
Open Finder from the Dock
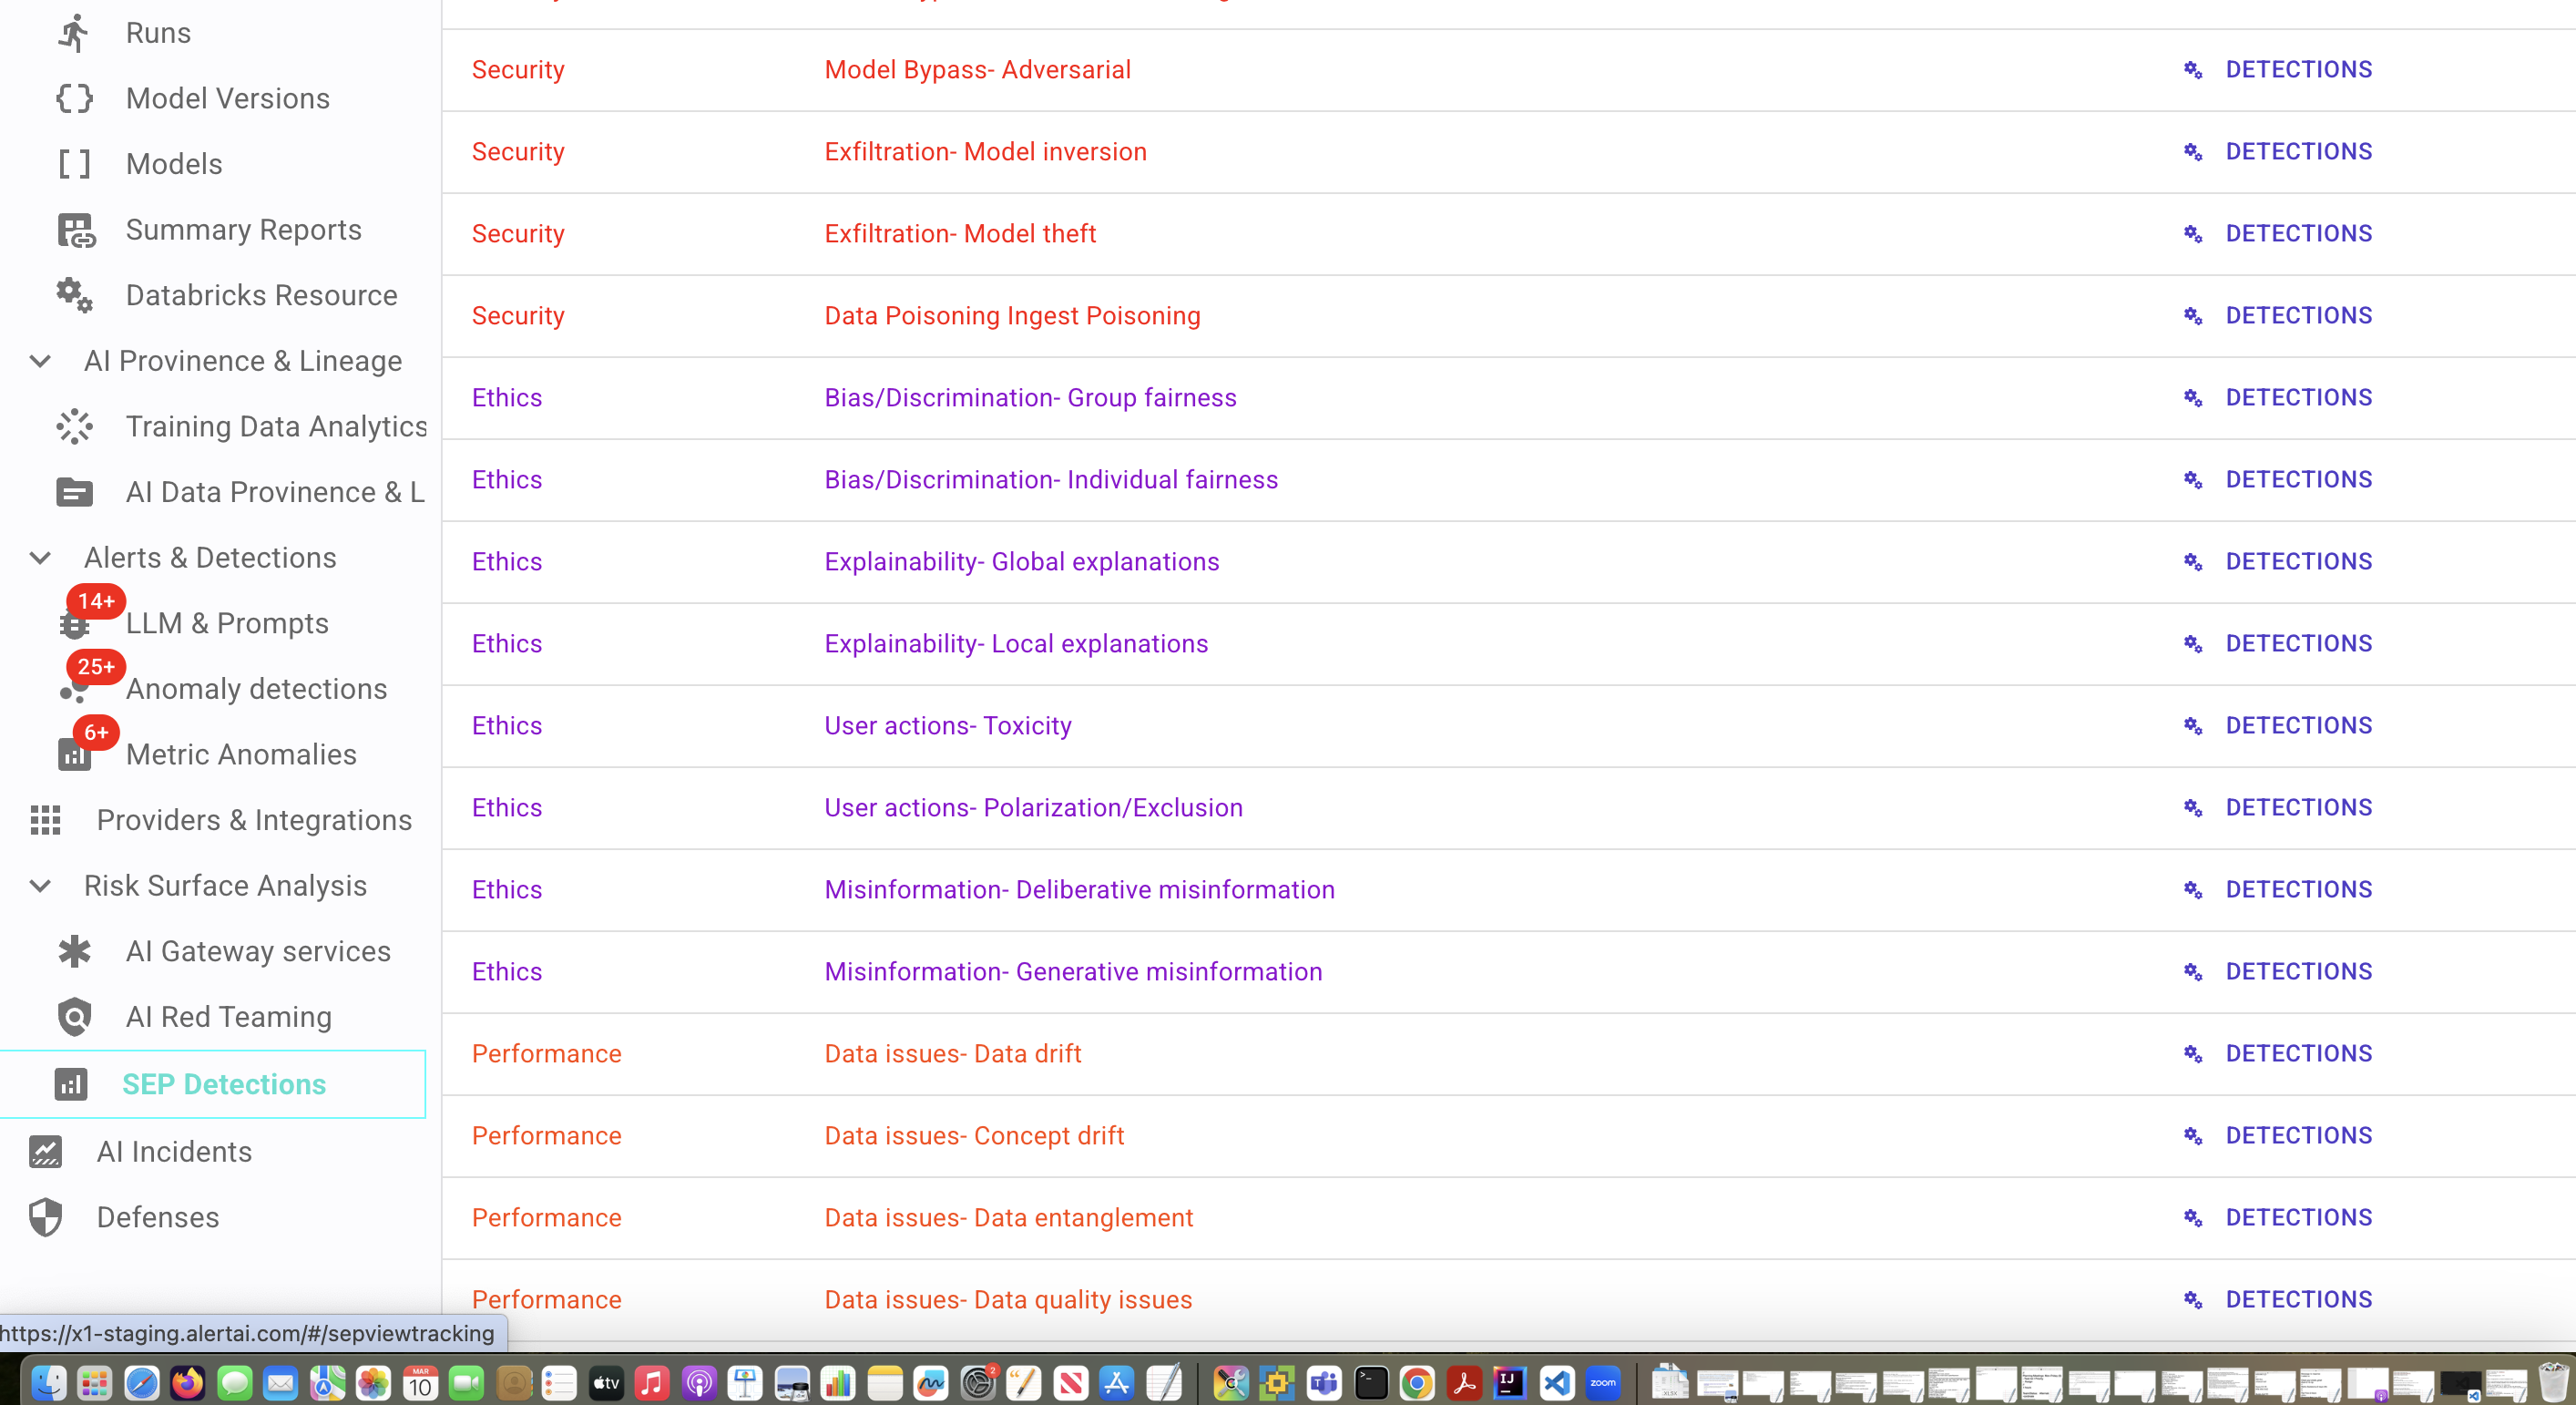click(x=48, y=1383)
